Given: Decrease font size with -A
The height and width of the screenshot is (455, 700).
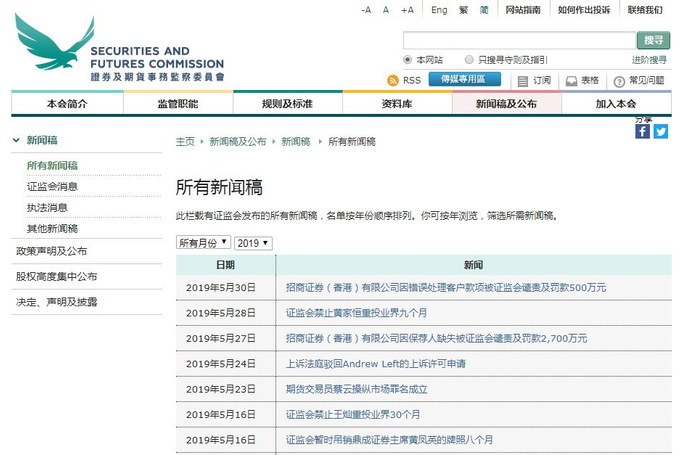Looking at the screenshot, I should point(366,10).
